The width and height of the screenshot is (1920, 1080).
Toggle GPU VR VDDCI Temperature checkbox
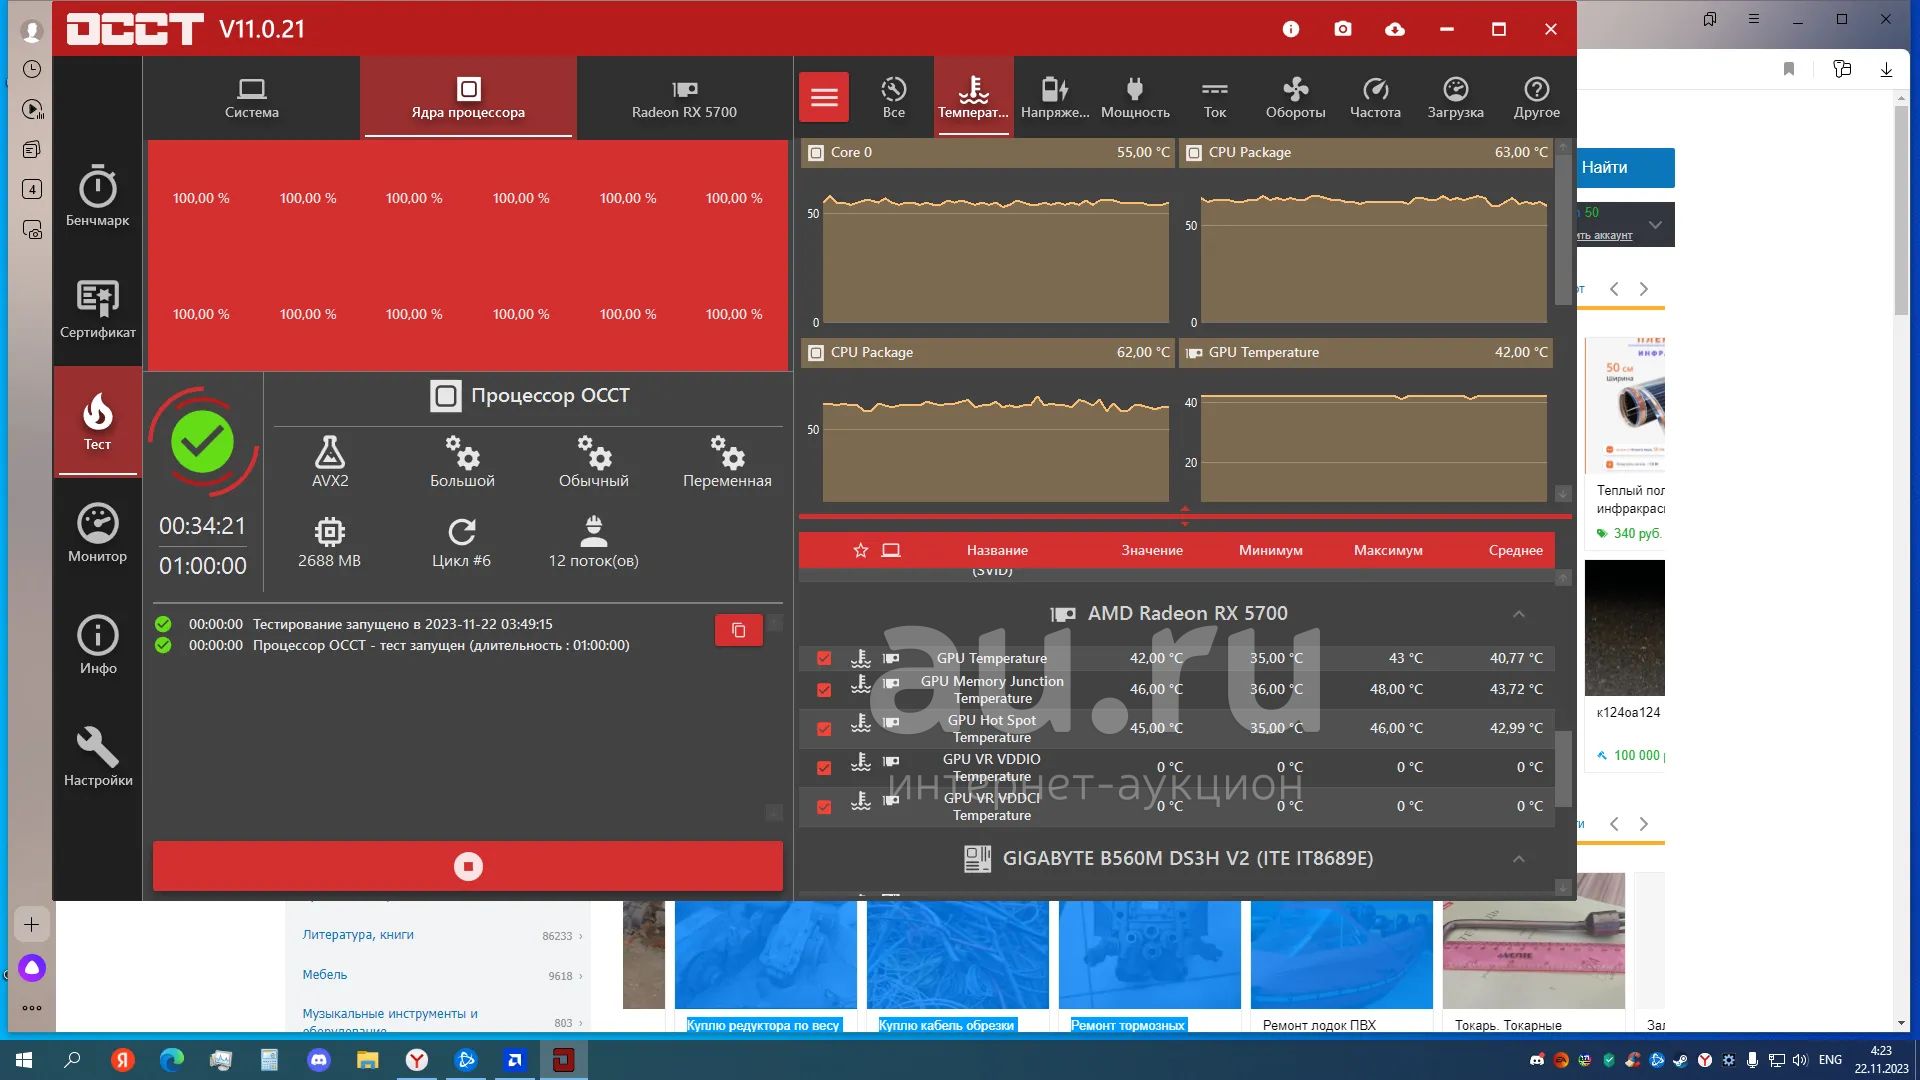click(824, 807)
